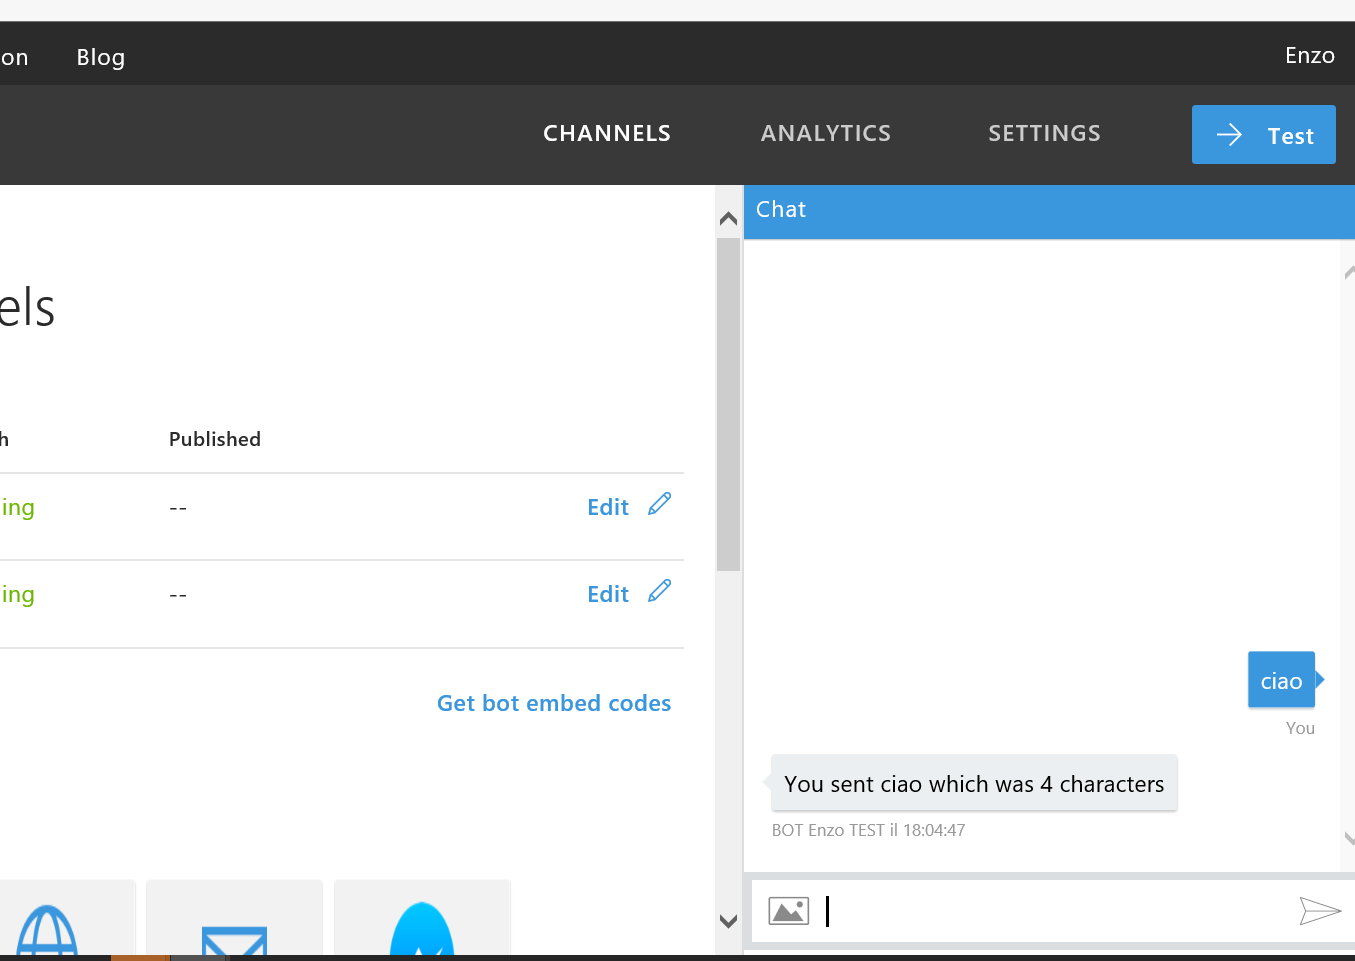Focus the chat message input field
The width and height of the screenshot is (1355, 961).
click(1050, 911)
